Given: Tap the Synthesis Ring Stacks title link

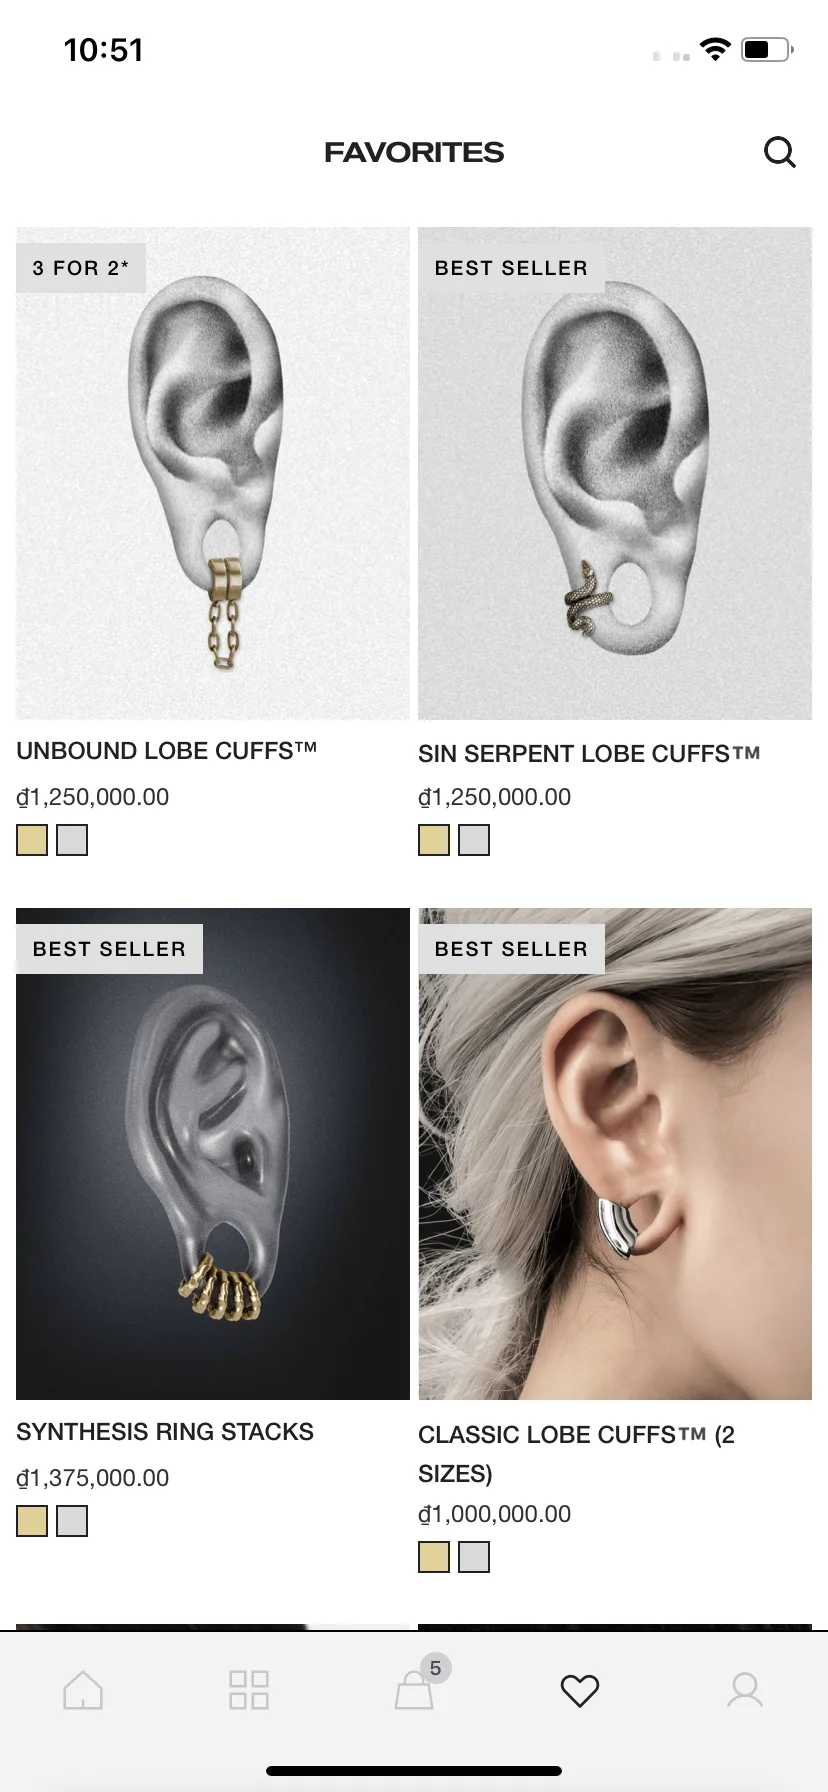Looking at the screenshot, I should [165, 1432].
